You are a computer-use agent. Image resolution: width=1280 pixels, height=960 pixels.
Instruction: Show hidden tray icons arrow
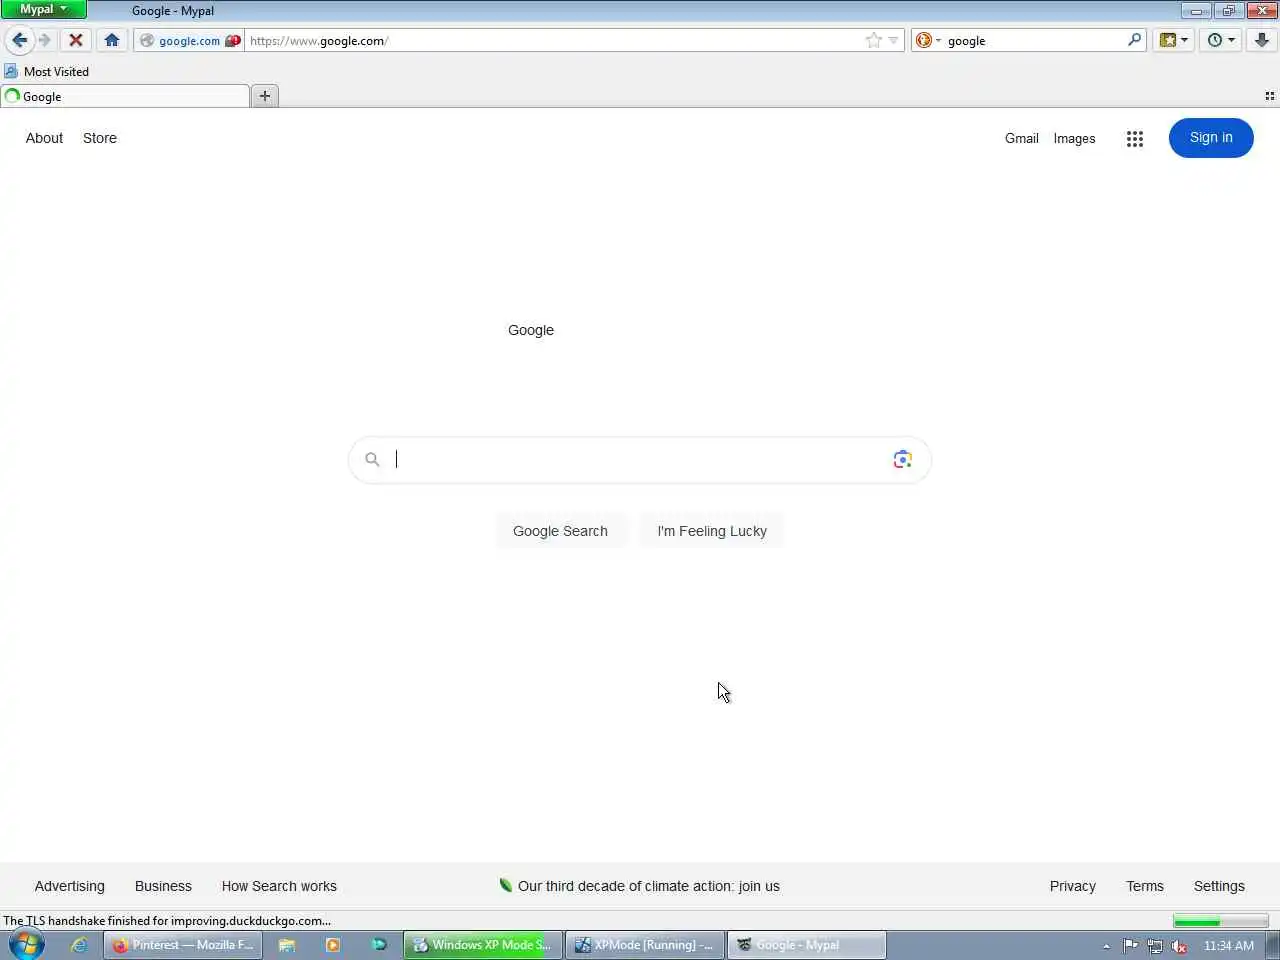(x=1106, y=946)
